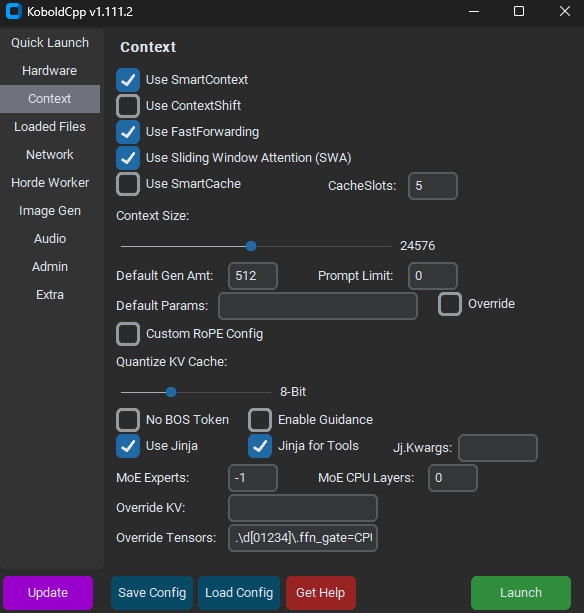Click into the Default Params text field

tap(318, 306)
